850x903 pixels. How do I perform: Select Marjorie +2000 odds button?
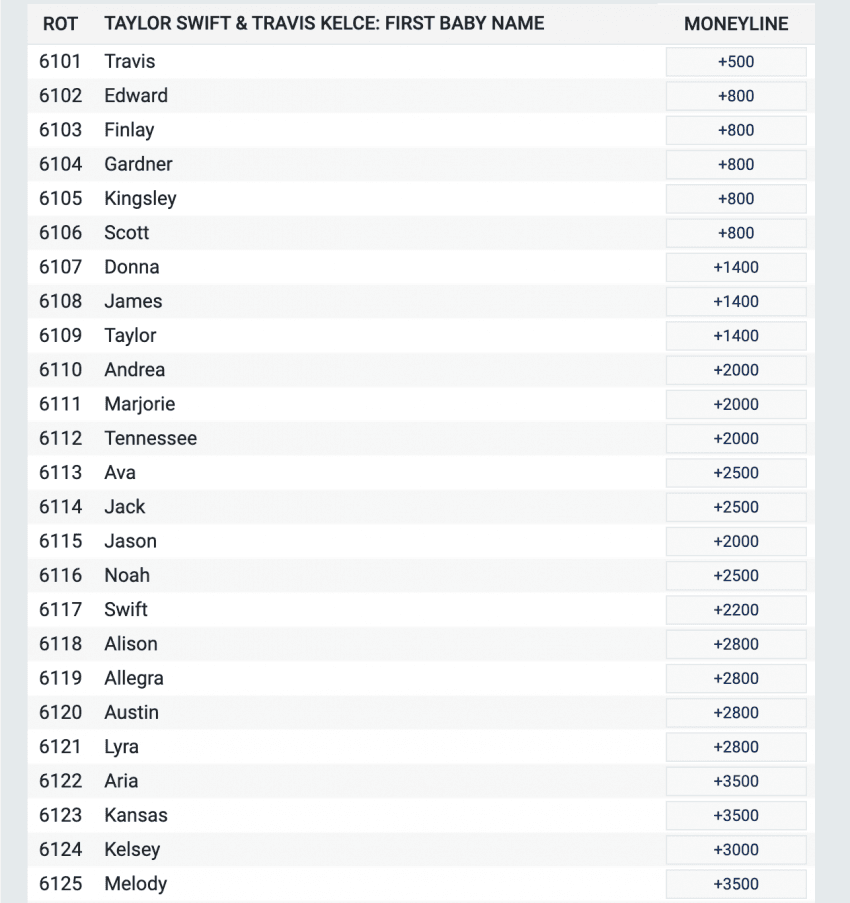pyautogui.click(x=736, y=404)
